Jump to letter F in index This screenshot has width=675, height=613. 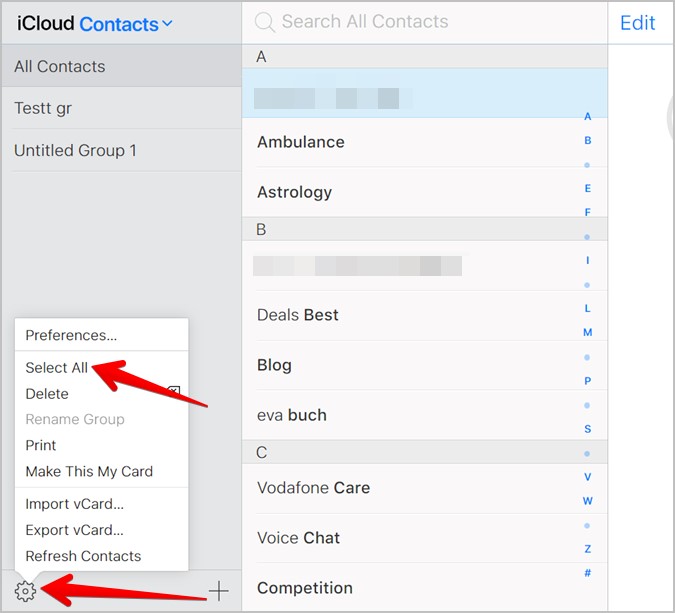click(588, 212)
